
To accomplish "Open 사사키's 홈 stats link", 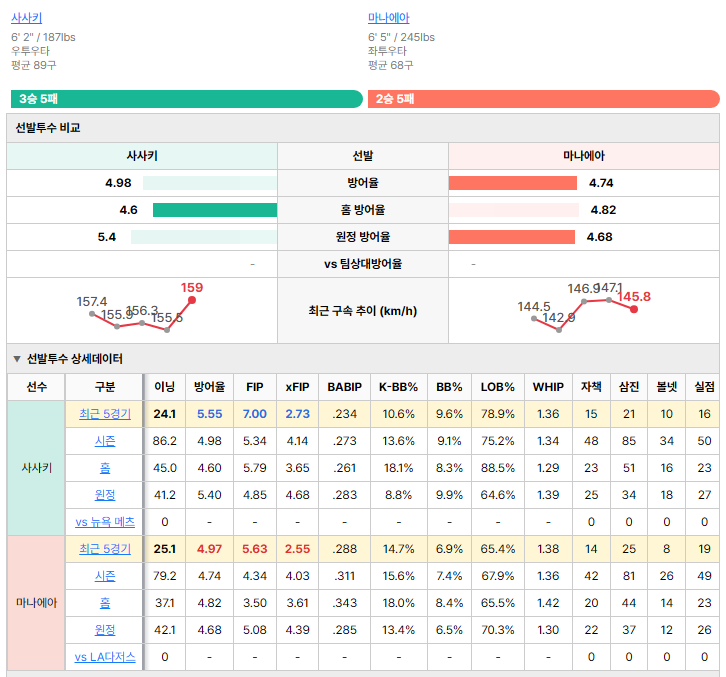I will tap(105, 468).
